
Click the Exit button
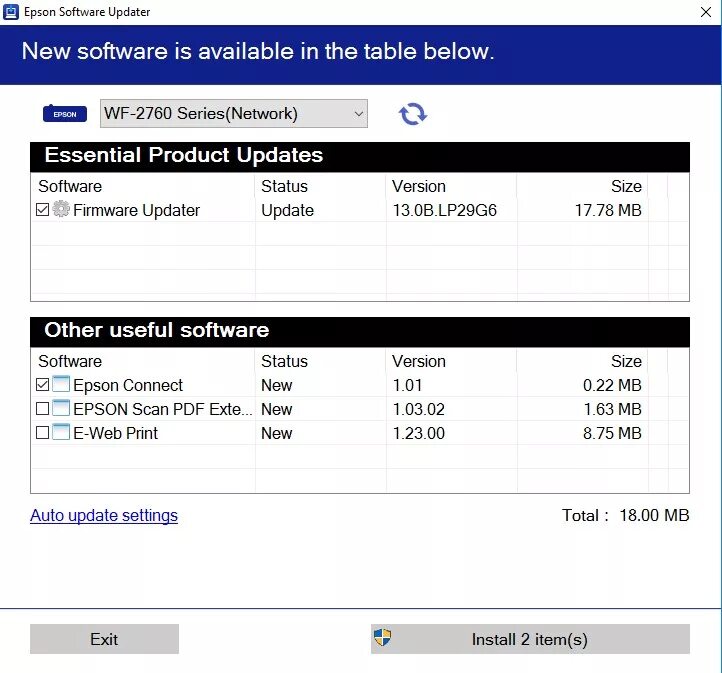click(x=105, y=639)
